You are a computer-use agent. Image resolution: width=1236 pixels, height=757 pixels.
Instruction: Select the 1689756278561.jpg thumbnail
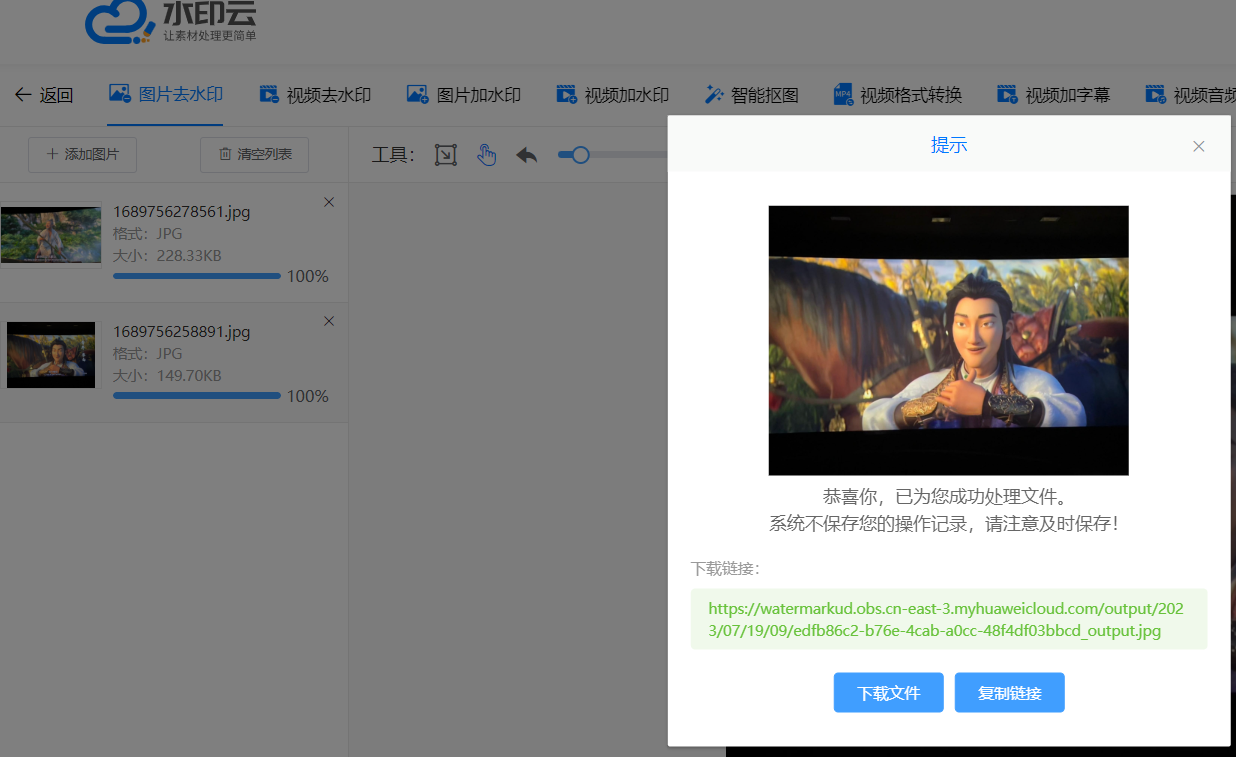[51, 234]
